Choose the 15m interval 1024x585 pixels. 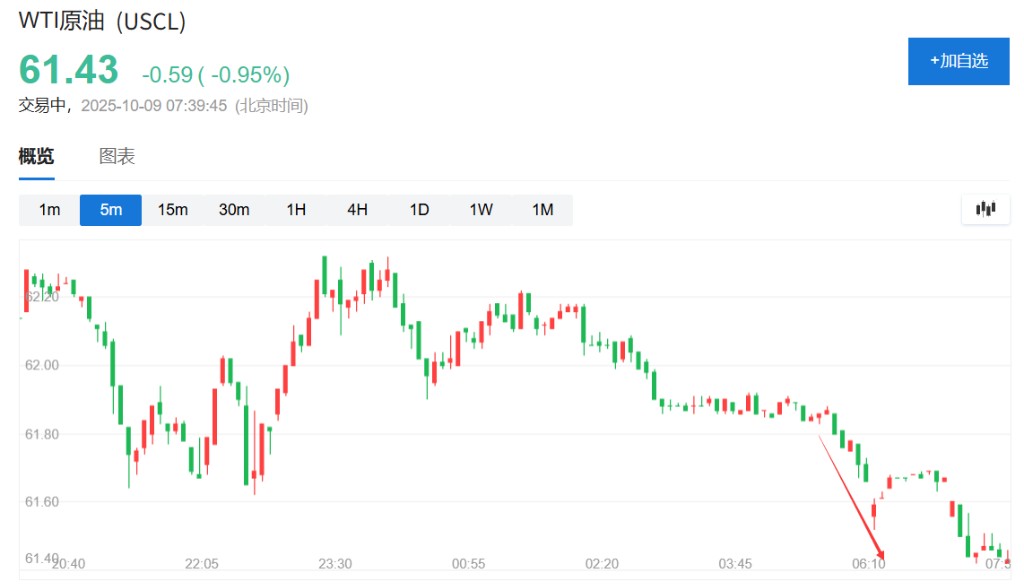point(172,210)
